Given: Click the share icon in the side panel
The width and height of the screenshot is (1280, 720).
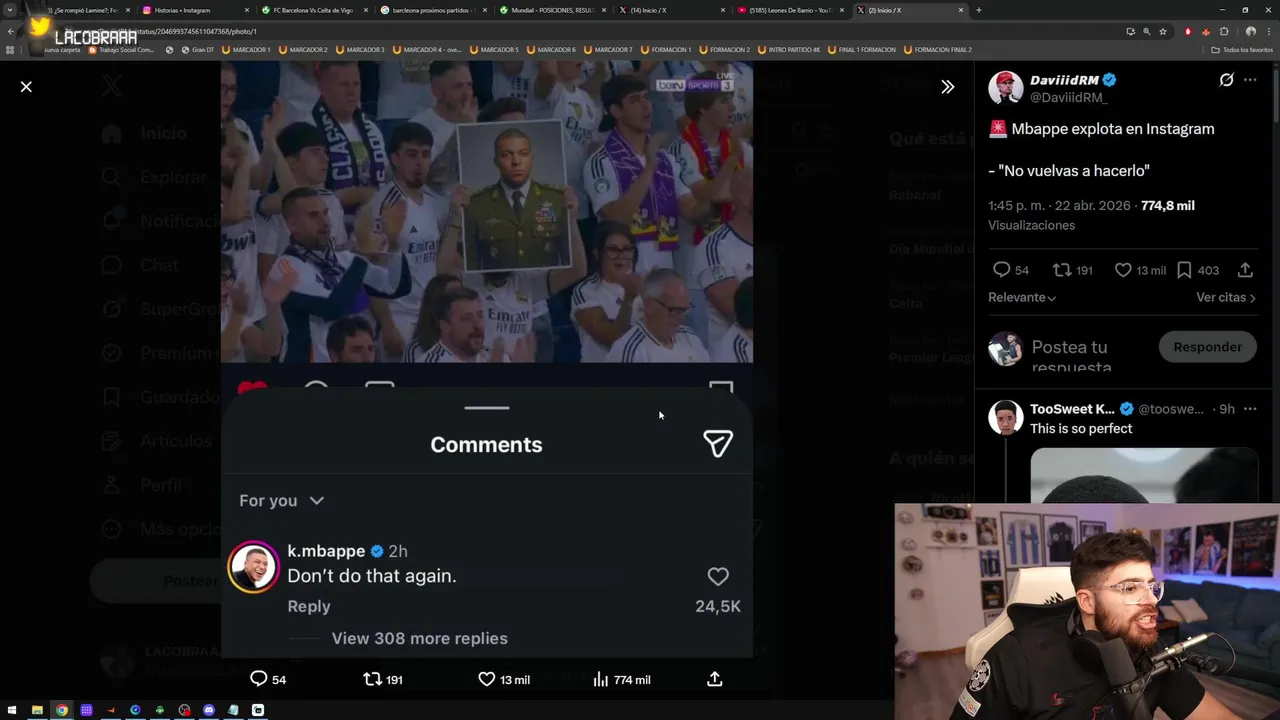Looking at the screenshot, I should [x=1245, y=270].
